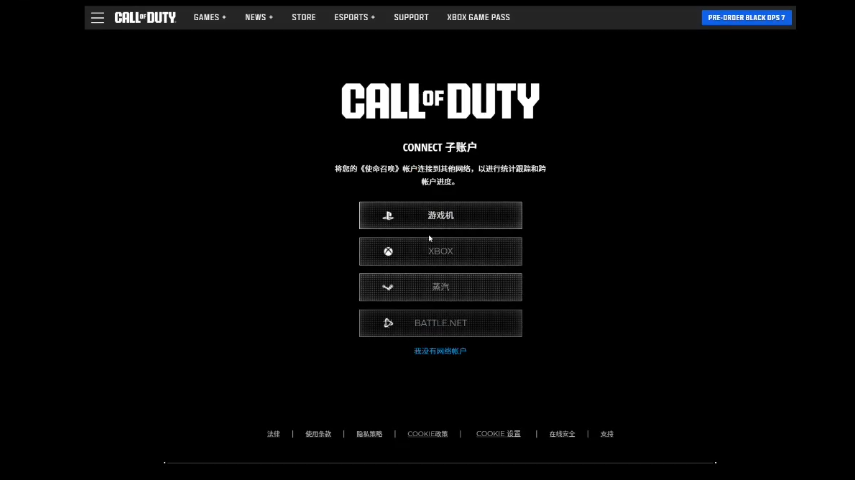Go to the STORE page
The height and width of the screenshot is (480, 855).
303,18
